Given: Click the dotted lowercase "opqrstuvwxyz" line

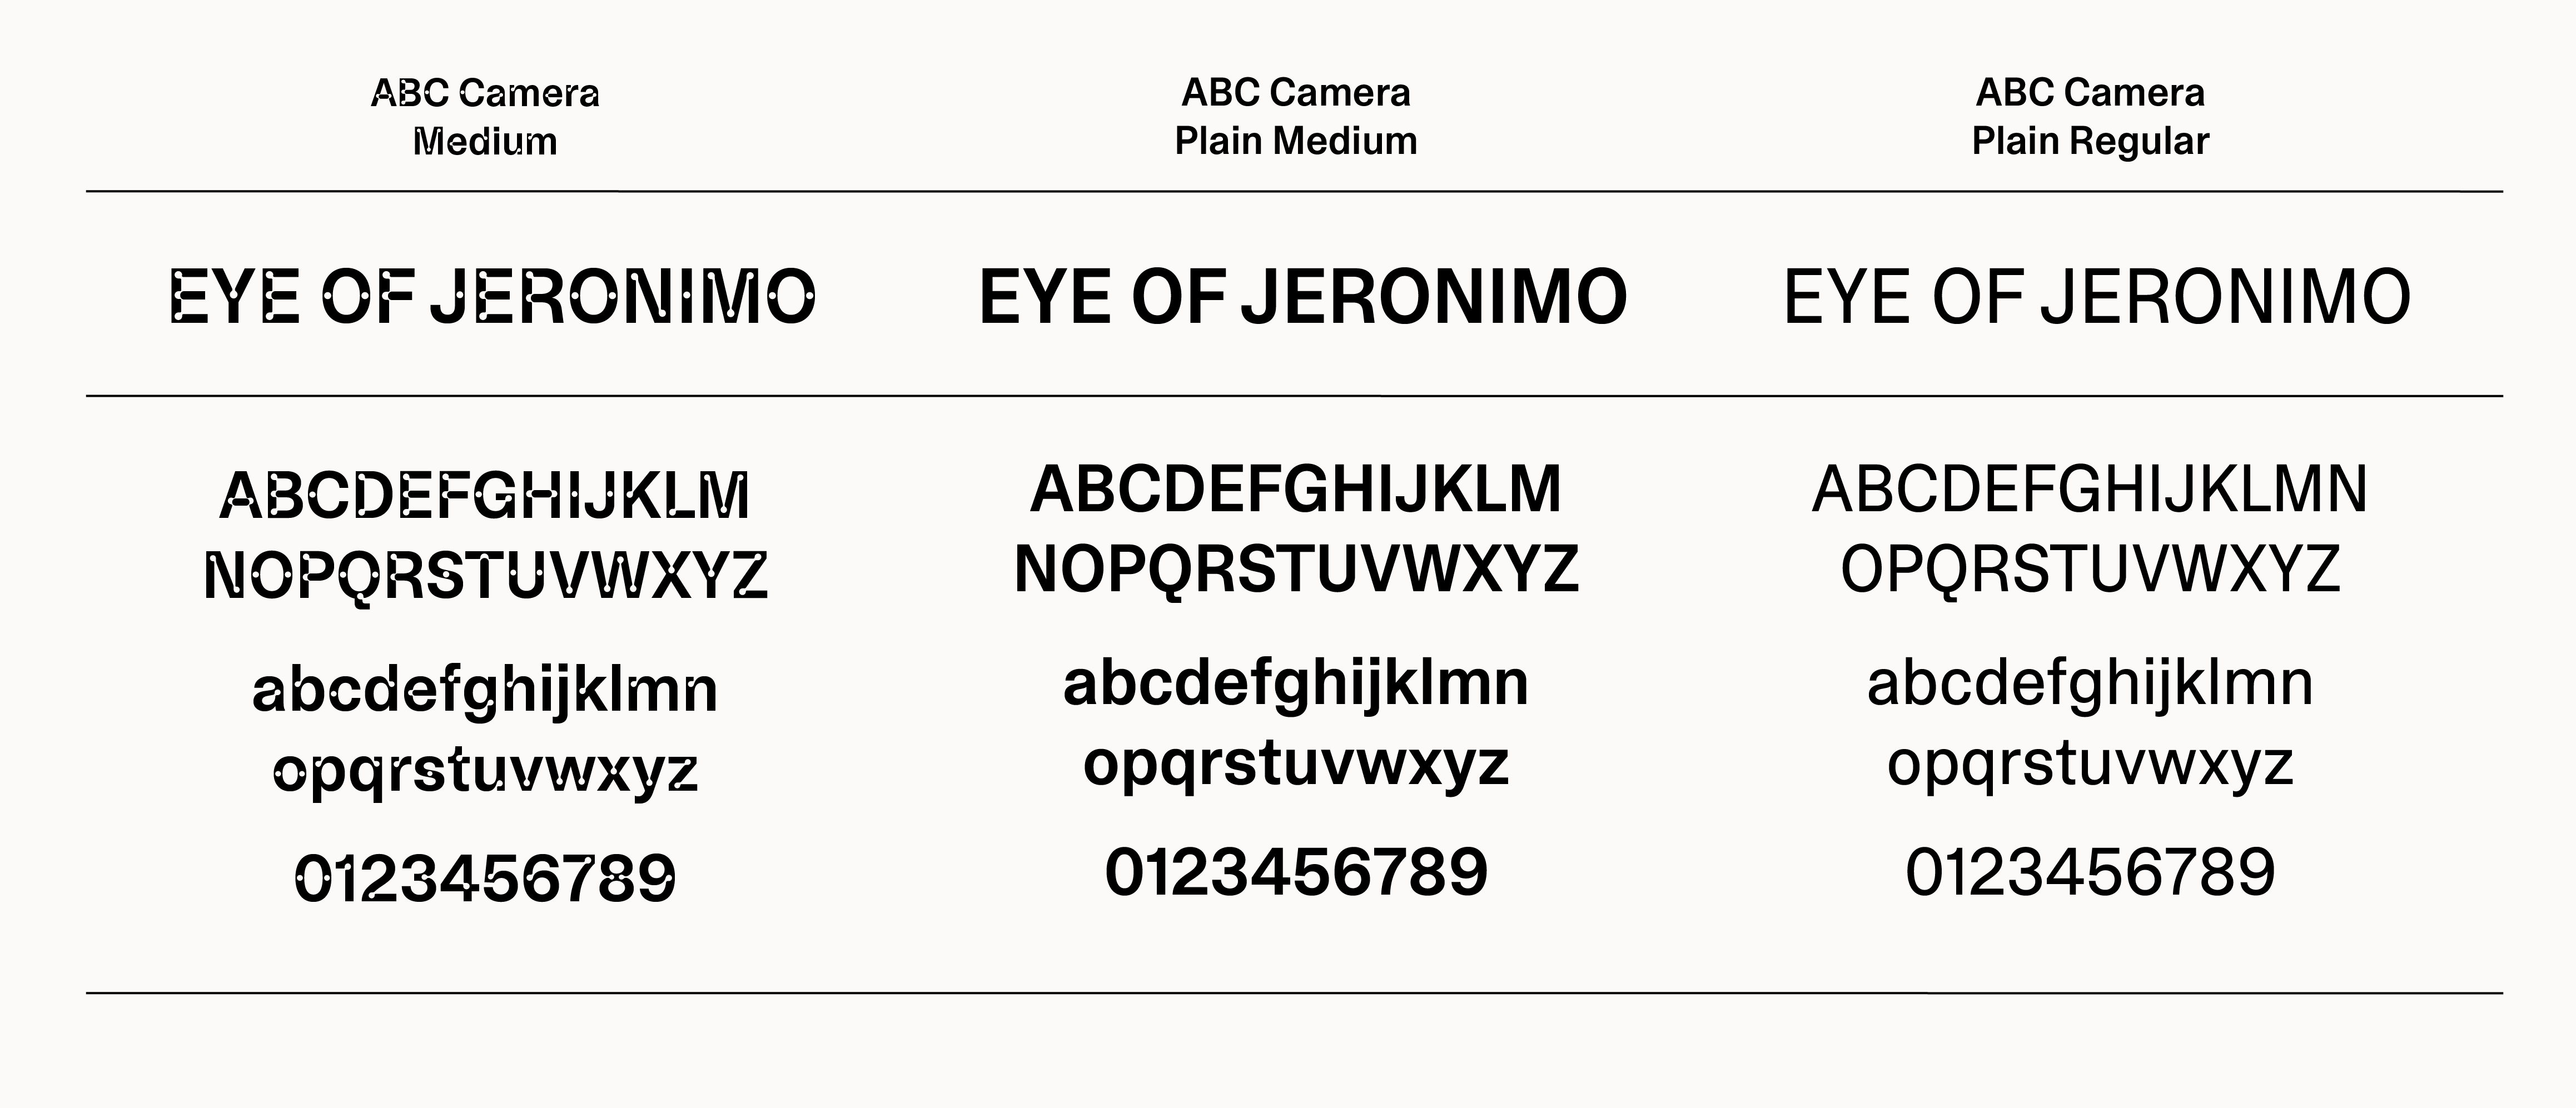Looking at the screenshot, I should click(x=485, y=771).
